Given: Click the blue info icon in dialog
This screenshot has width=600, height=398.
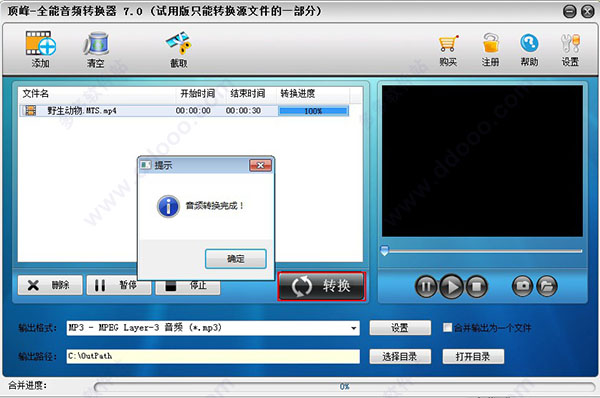Looking at the screenshot, I should pyautogui.click(x=168, y=206).
